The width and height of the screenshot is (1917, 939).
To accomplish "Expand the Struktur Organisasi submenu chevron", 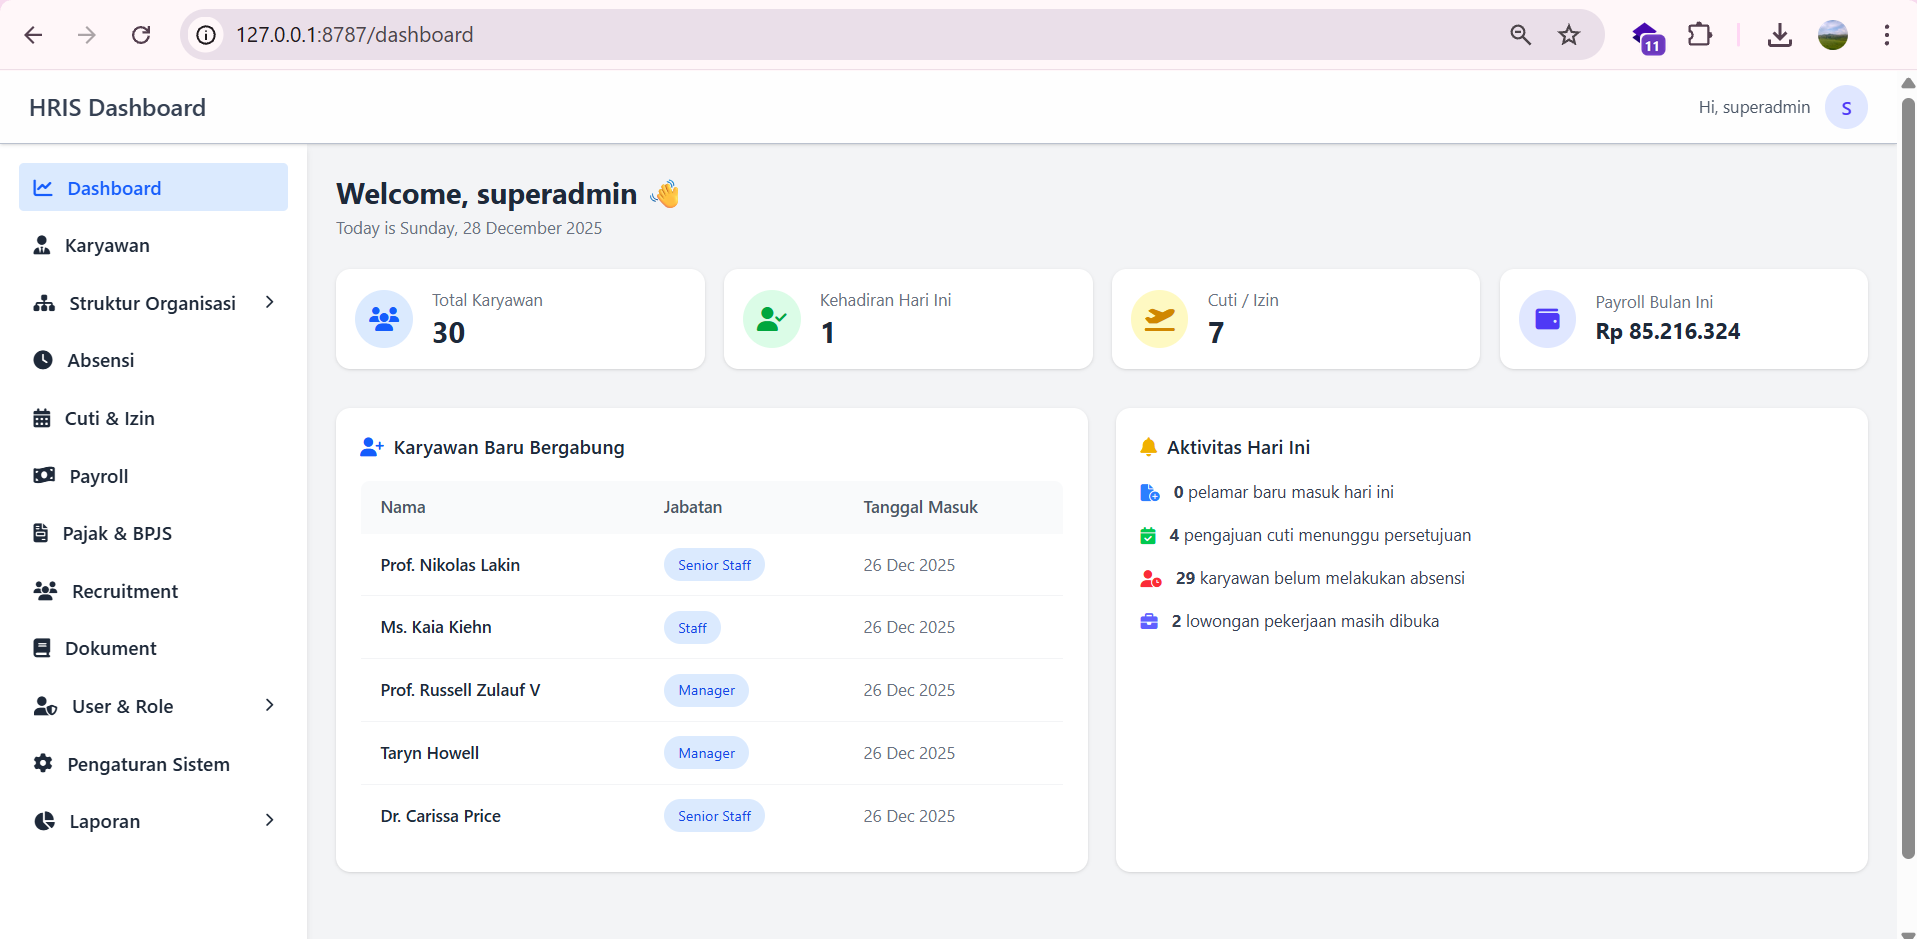I will tap(269, 302).
